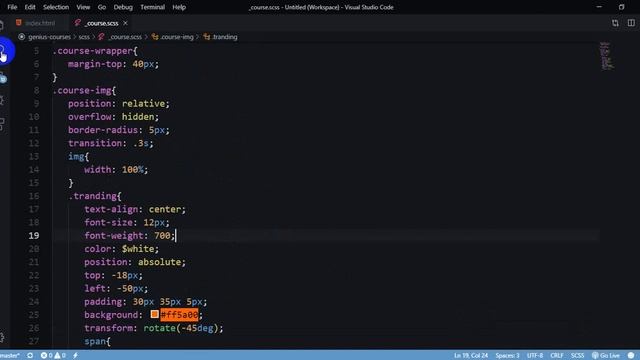Viewport: 640px width, 360px height.
Task: Click 'transition: .3s;' line
Action: (x=111, y=143)
